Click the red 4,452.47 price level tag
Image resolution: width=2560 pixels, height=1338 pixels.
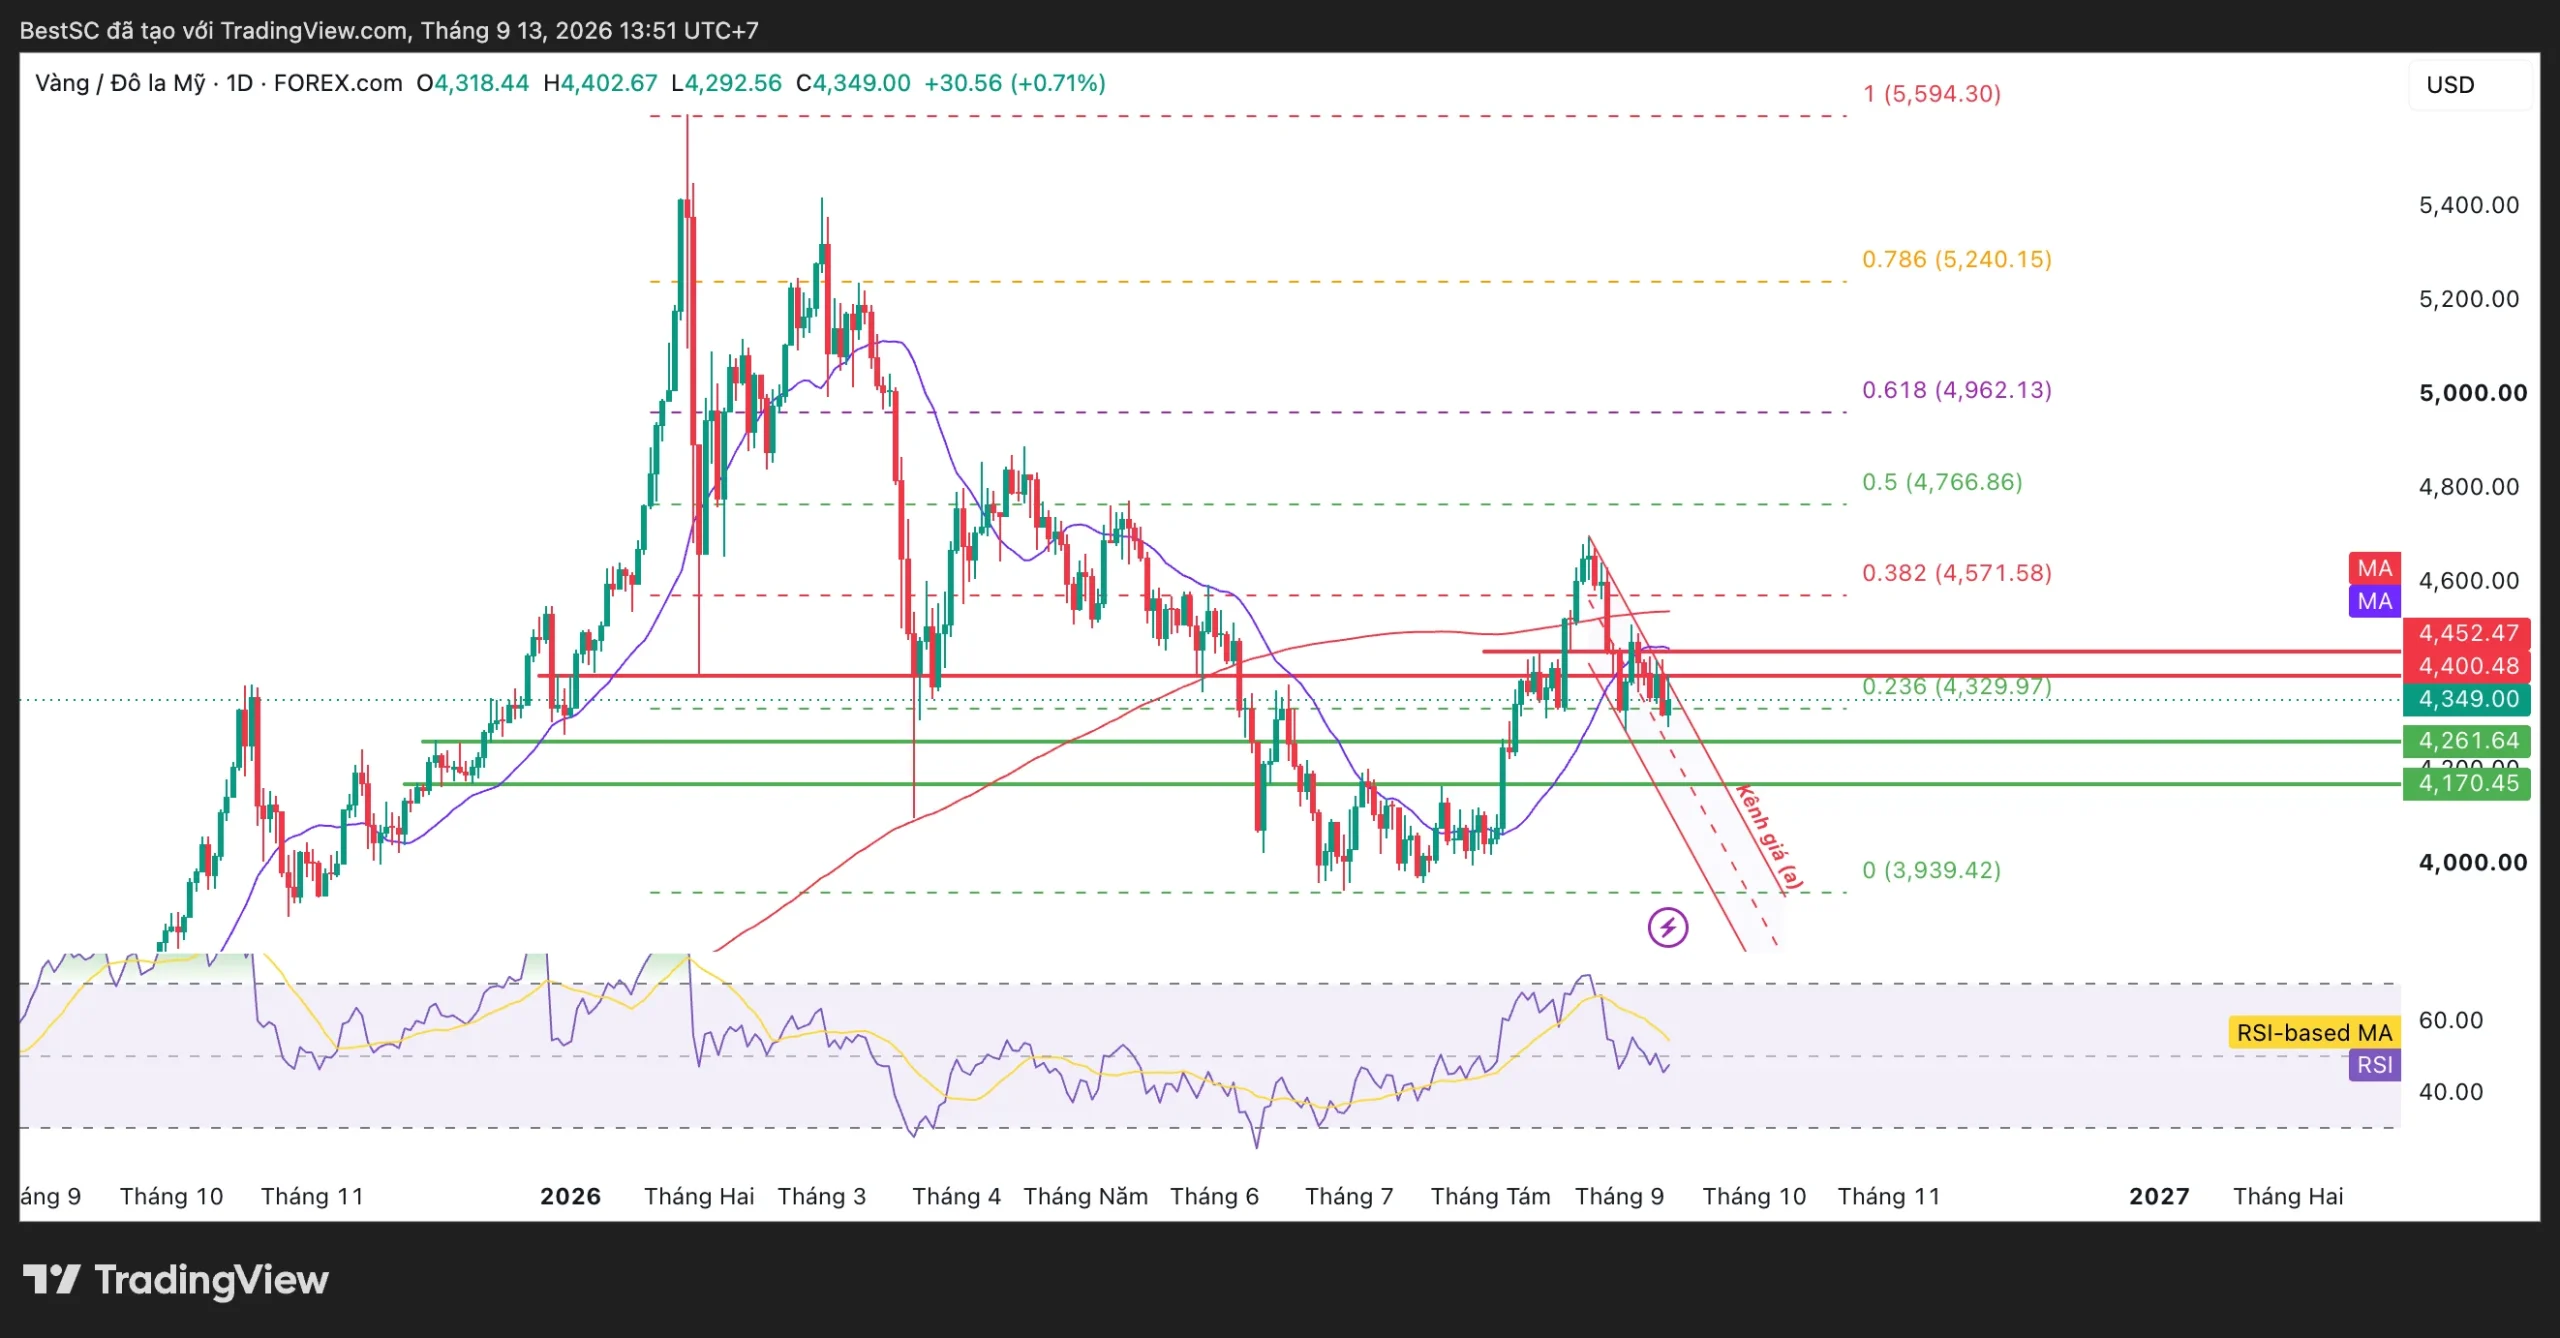(x=2467, y=633)
